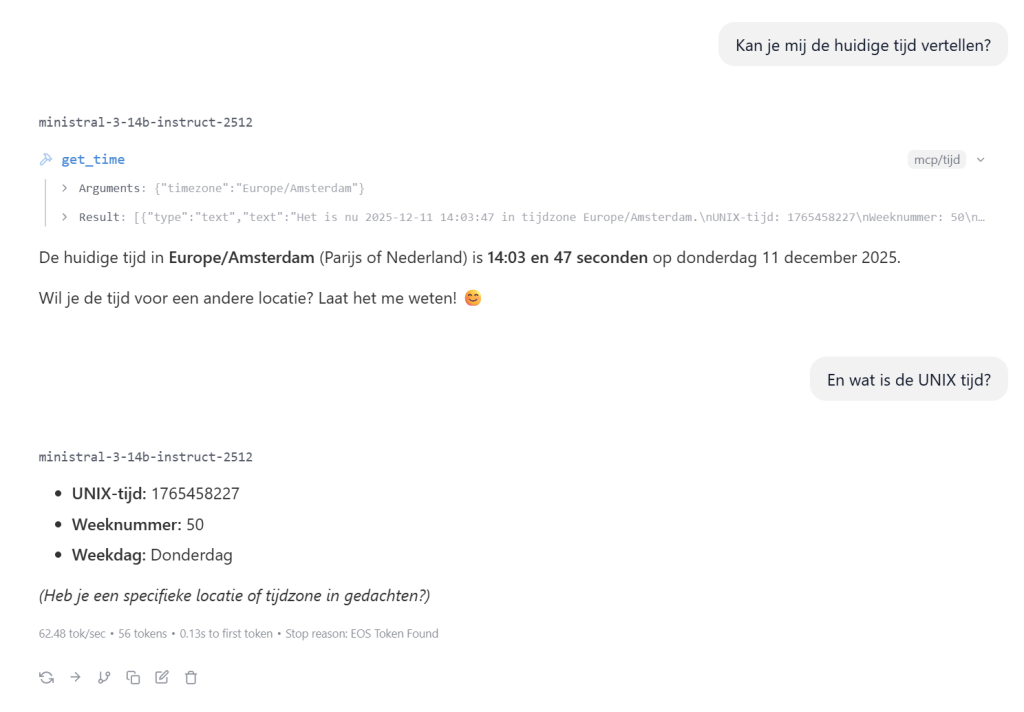The height and width of the screenshot is (712, 1024).
Task: Click the second ministral-3-14b-instruct-2512 model label
Action: (x=145, y=457)
